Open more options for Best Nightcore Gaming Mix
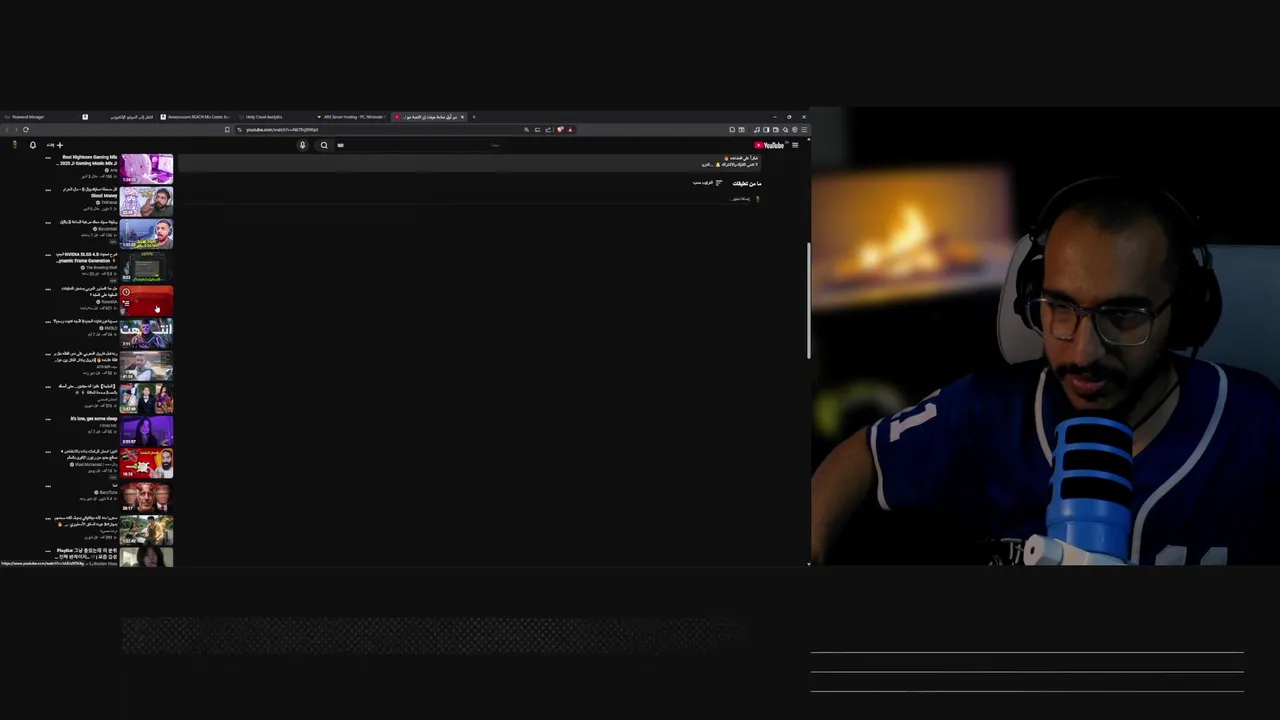1280x720 pixels. tap(48, 157)
